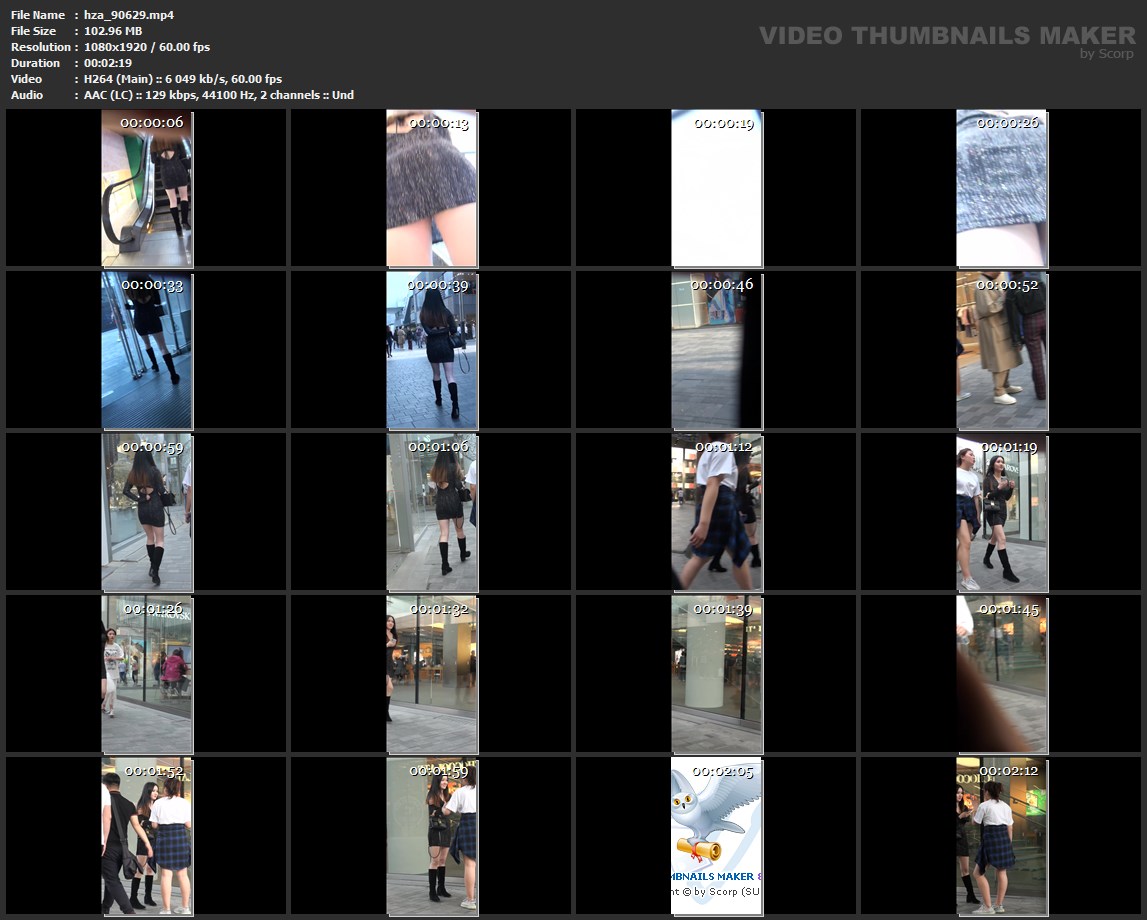Open the frame at 00:00:59
The image size is (1147, 920).
(146, 512)
